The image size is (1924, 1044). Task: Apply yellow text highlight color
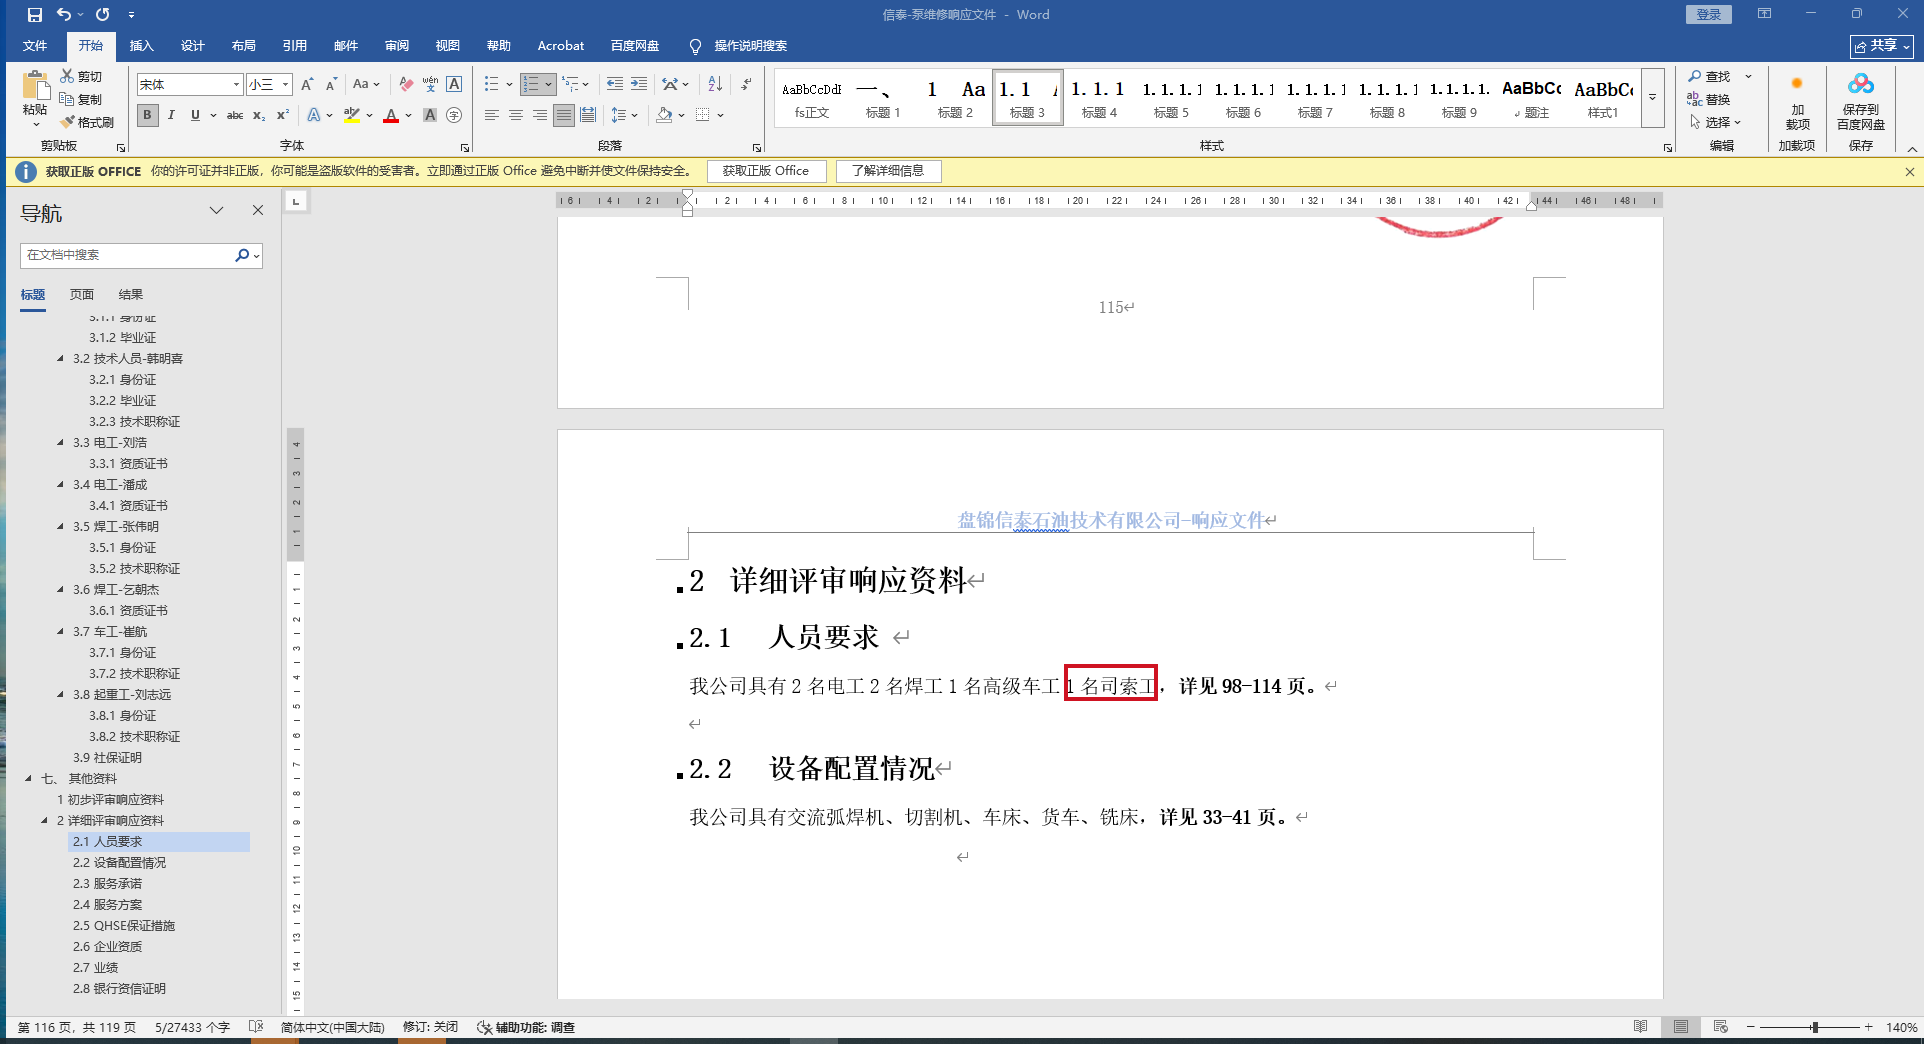351,115
